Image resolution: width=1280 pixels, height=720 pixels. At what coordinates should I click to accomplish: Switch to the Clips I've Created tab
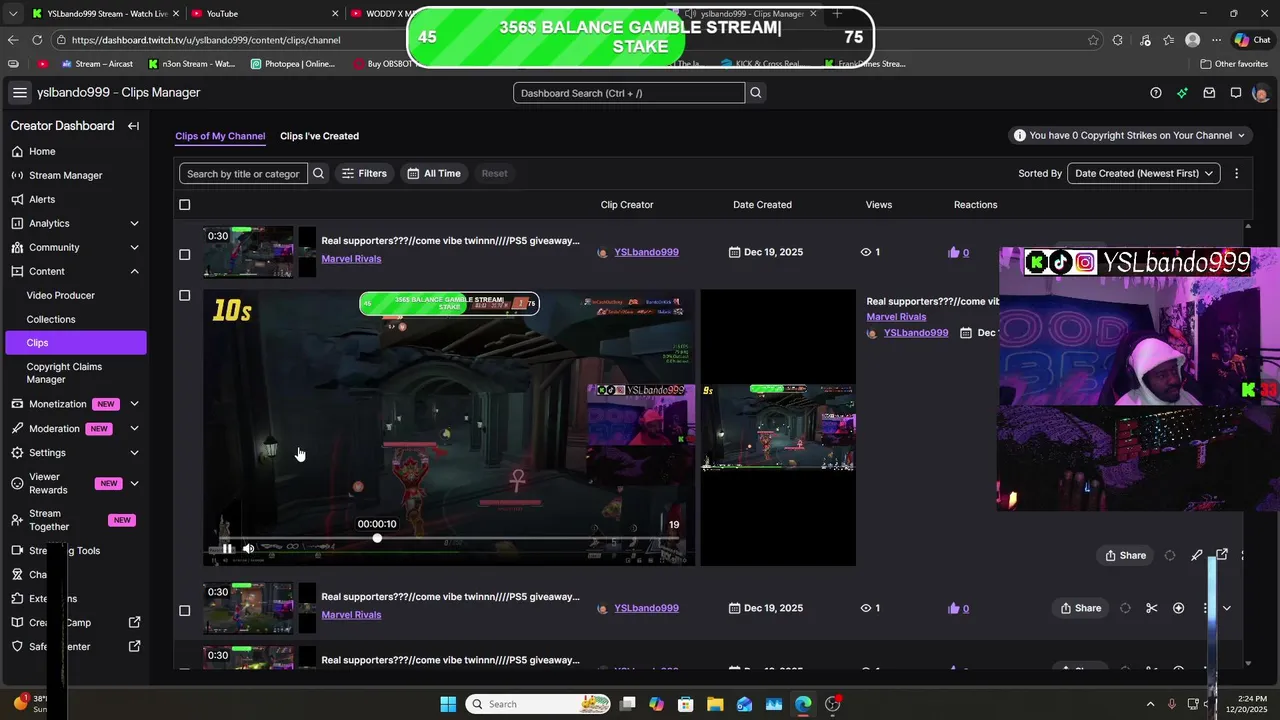coord(319,136)
